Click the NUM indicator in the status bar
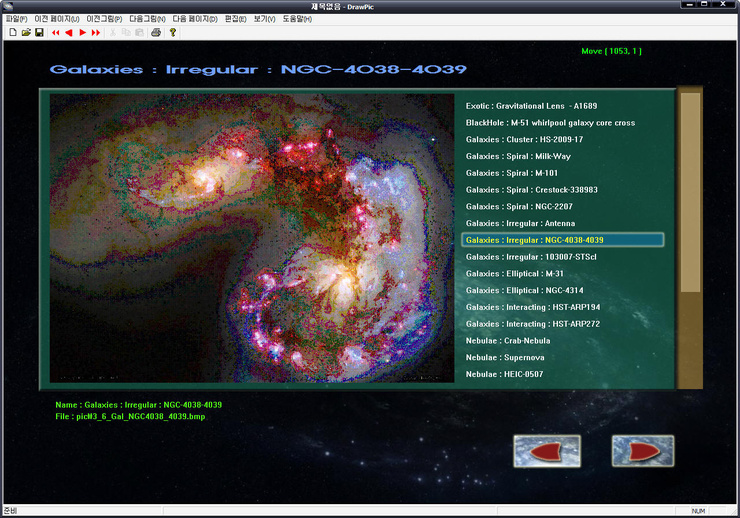 click(698, 511)
